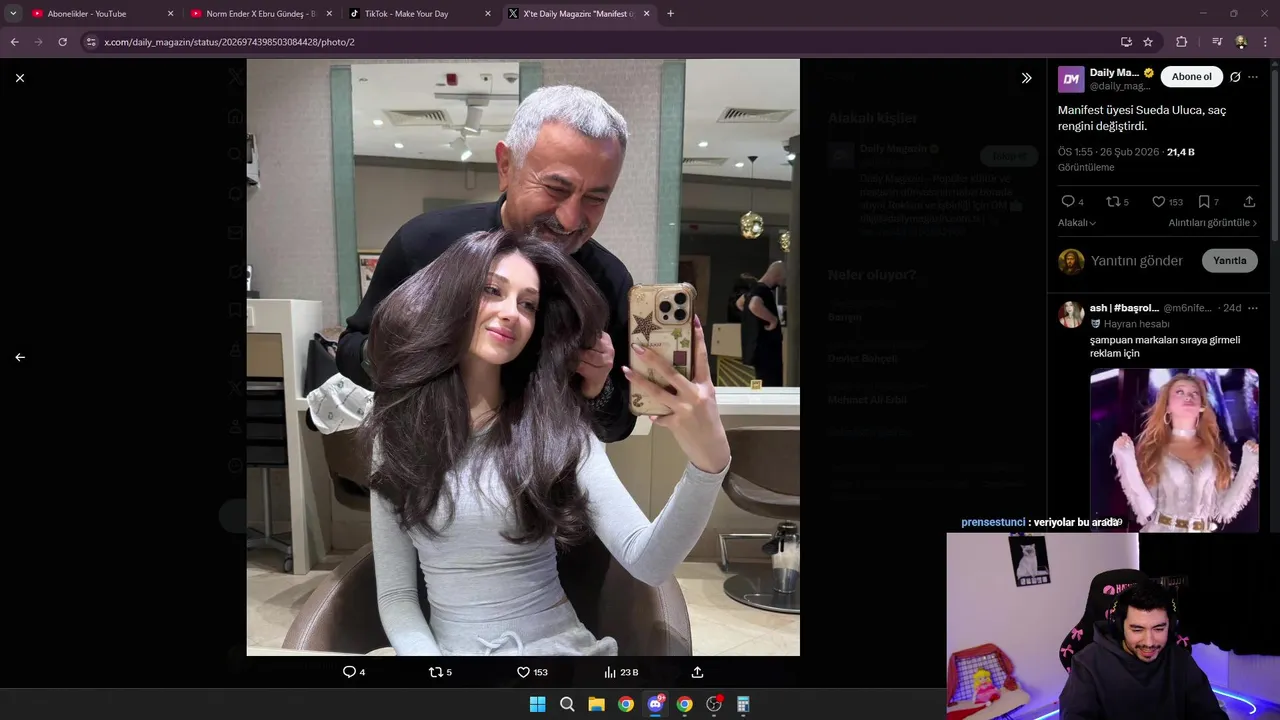Open OBS Studio from the taskbar
Screen dimensions: 1280x720
point(714,704)
